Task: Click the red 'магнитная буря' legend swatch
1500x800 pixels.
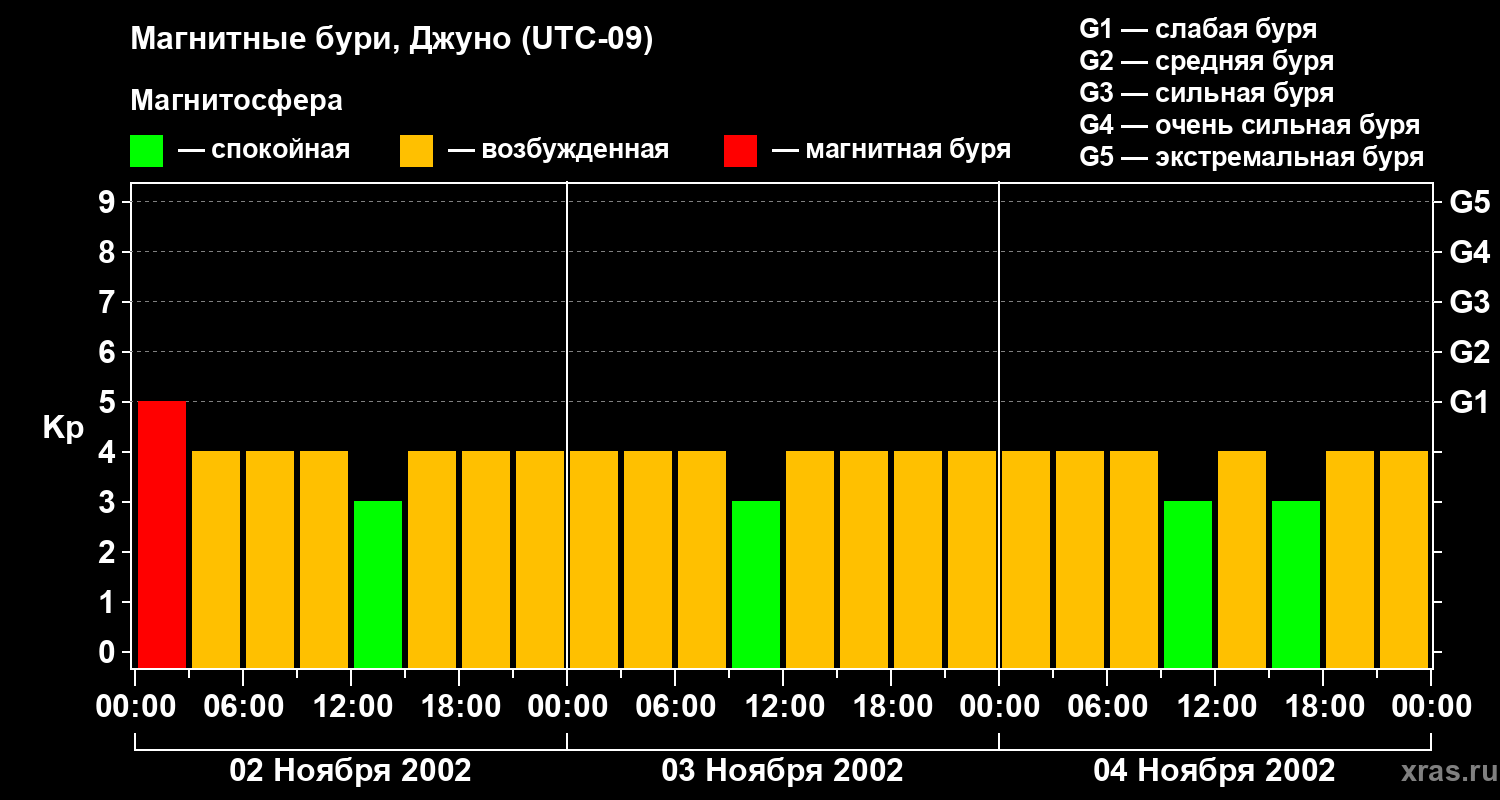Action: click(740, 151)
